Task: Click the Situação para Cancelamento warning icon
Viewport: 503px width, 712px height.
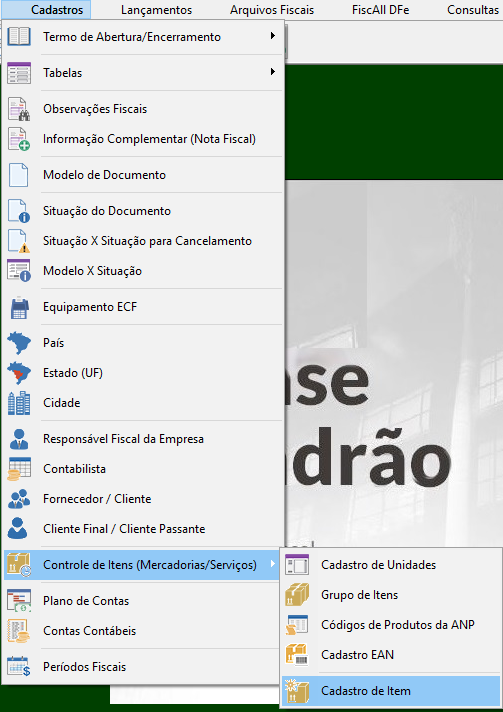Action: point(19,241)
